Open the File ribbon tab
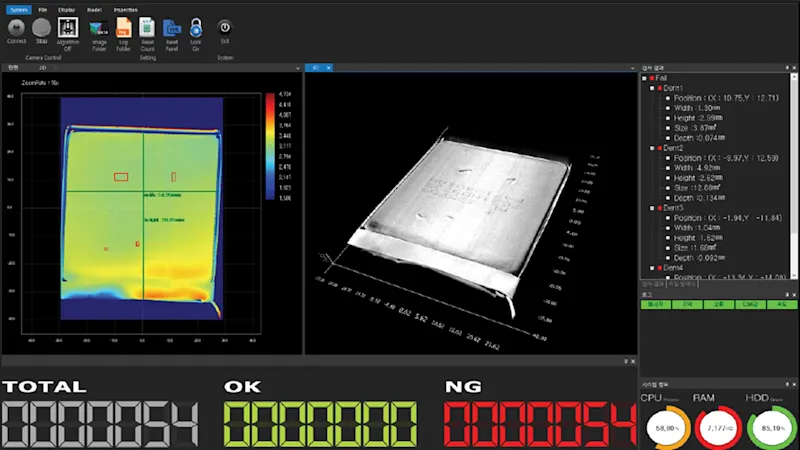The height and width of the screenshot is (450, 800). (42, 8)
